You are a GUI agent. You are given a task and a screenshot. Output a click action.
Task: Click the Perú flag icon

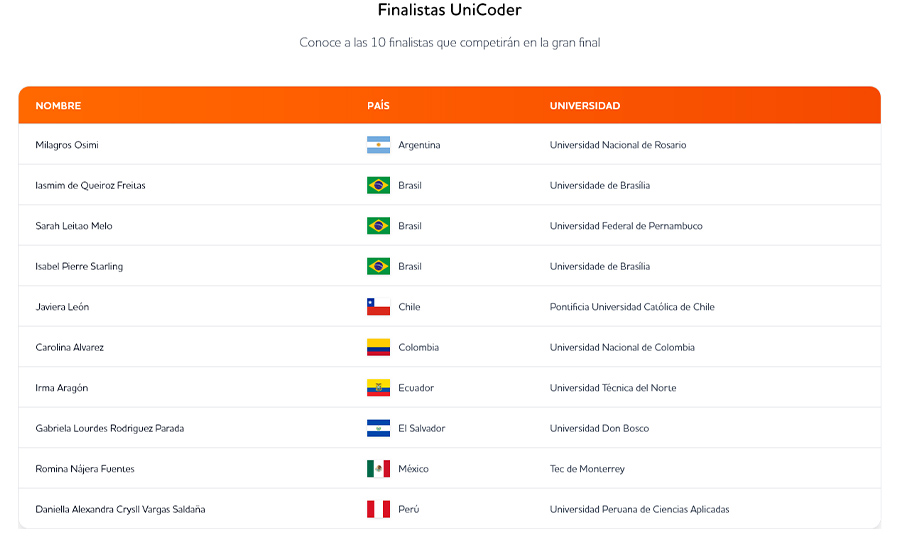click(x=378, y=509)
